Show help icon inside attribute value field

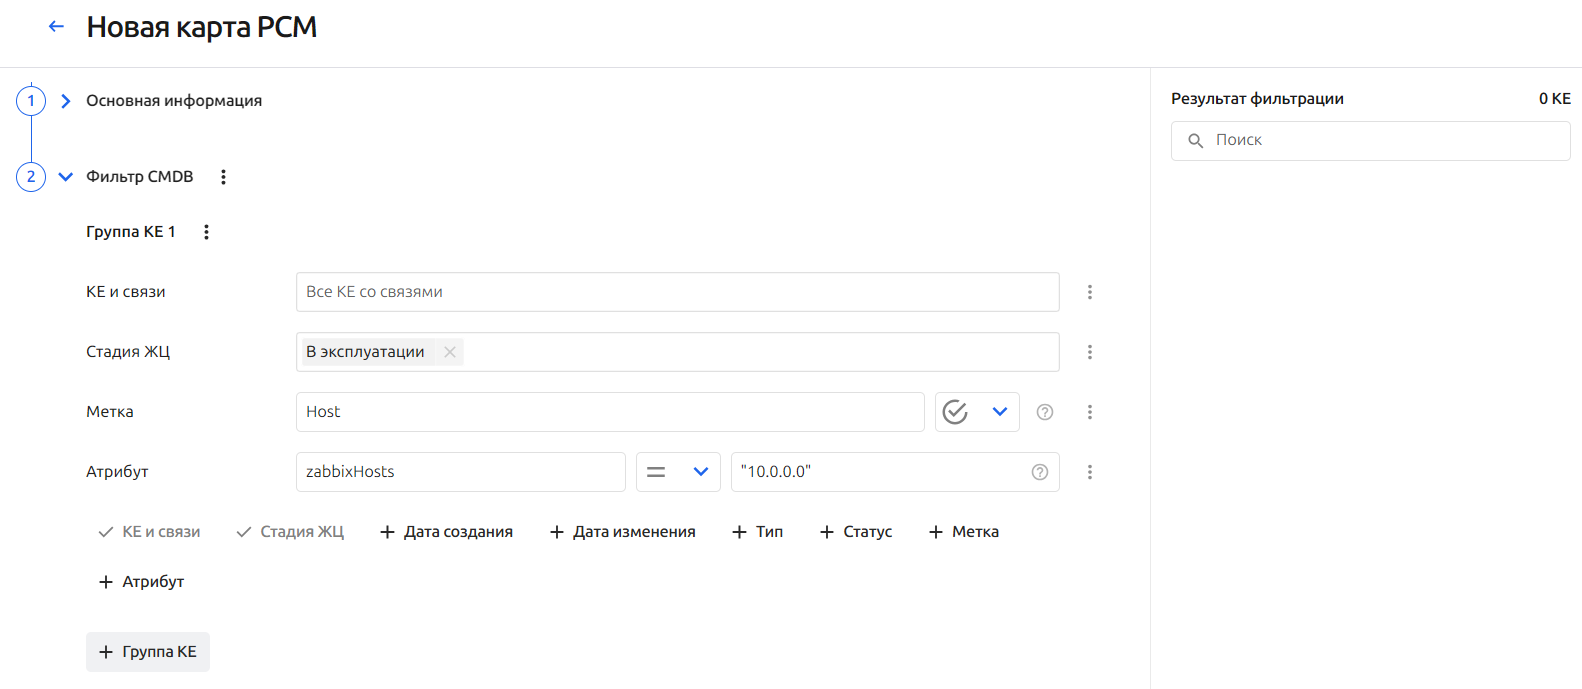click(x=1040, y=472)
